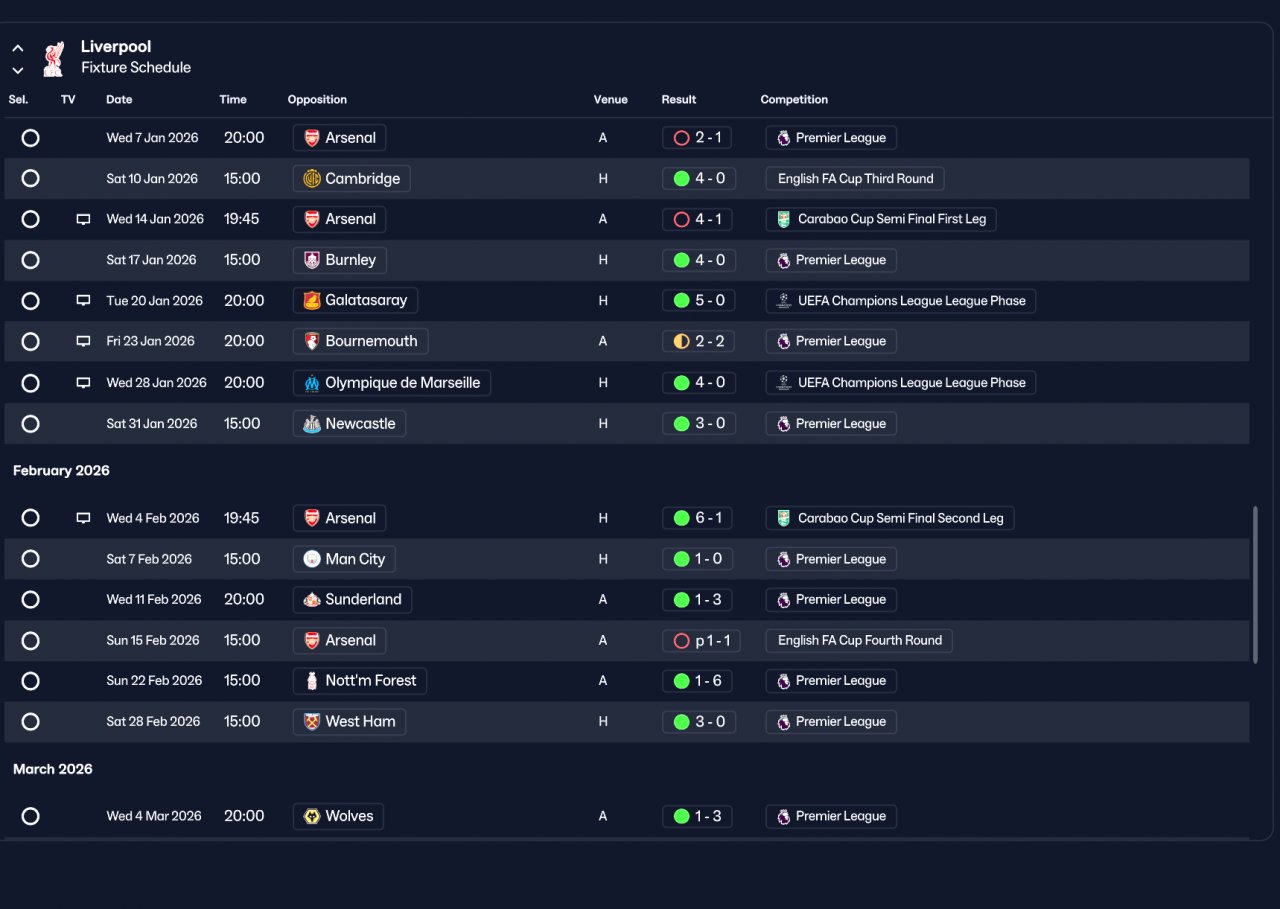Open the 1 - 6 Nott'm Forest result
The height and width of the screenshot is (909, 1280).
pyautogui.click(x=698, y=681)
